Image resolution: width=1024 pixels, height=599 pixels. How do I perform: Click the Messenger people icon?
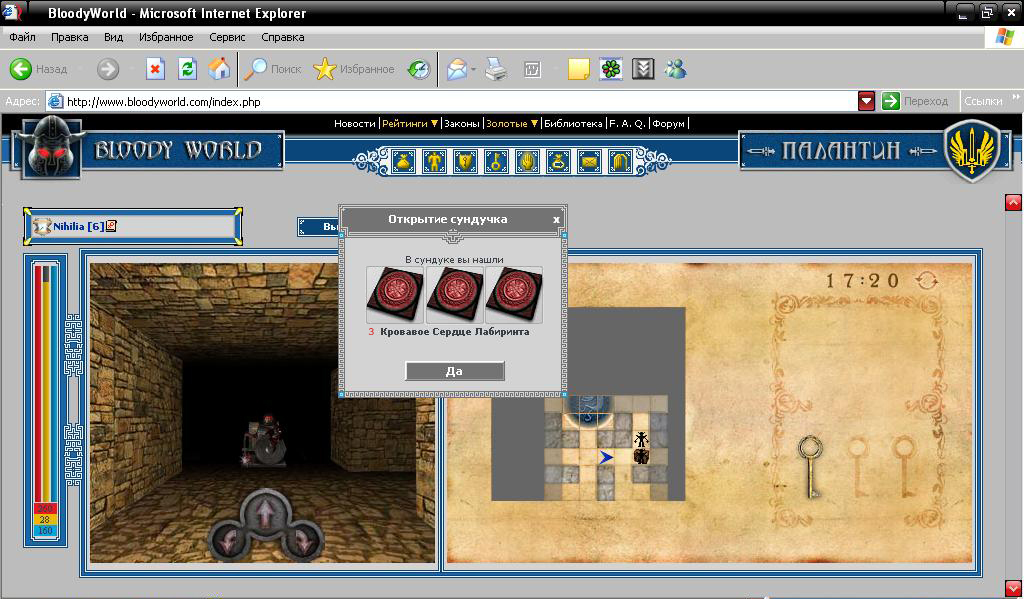[675, 69]
